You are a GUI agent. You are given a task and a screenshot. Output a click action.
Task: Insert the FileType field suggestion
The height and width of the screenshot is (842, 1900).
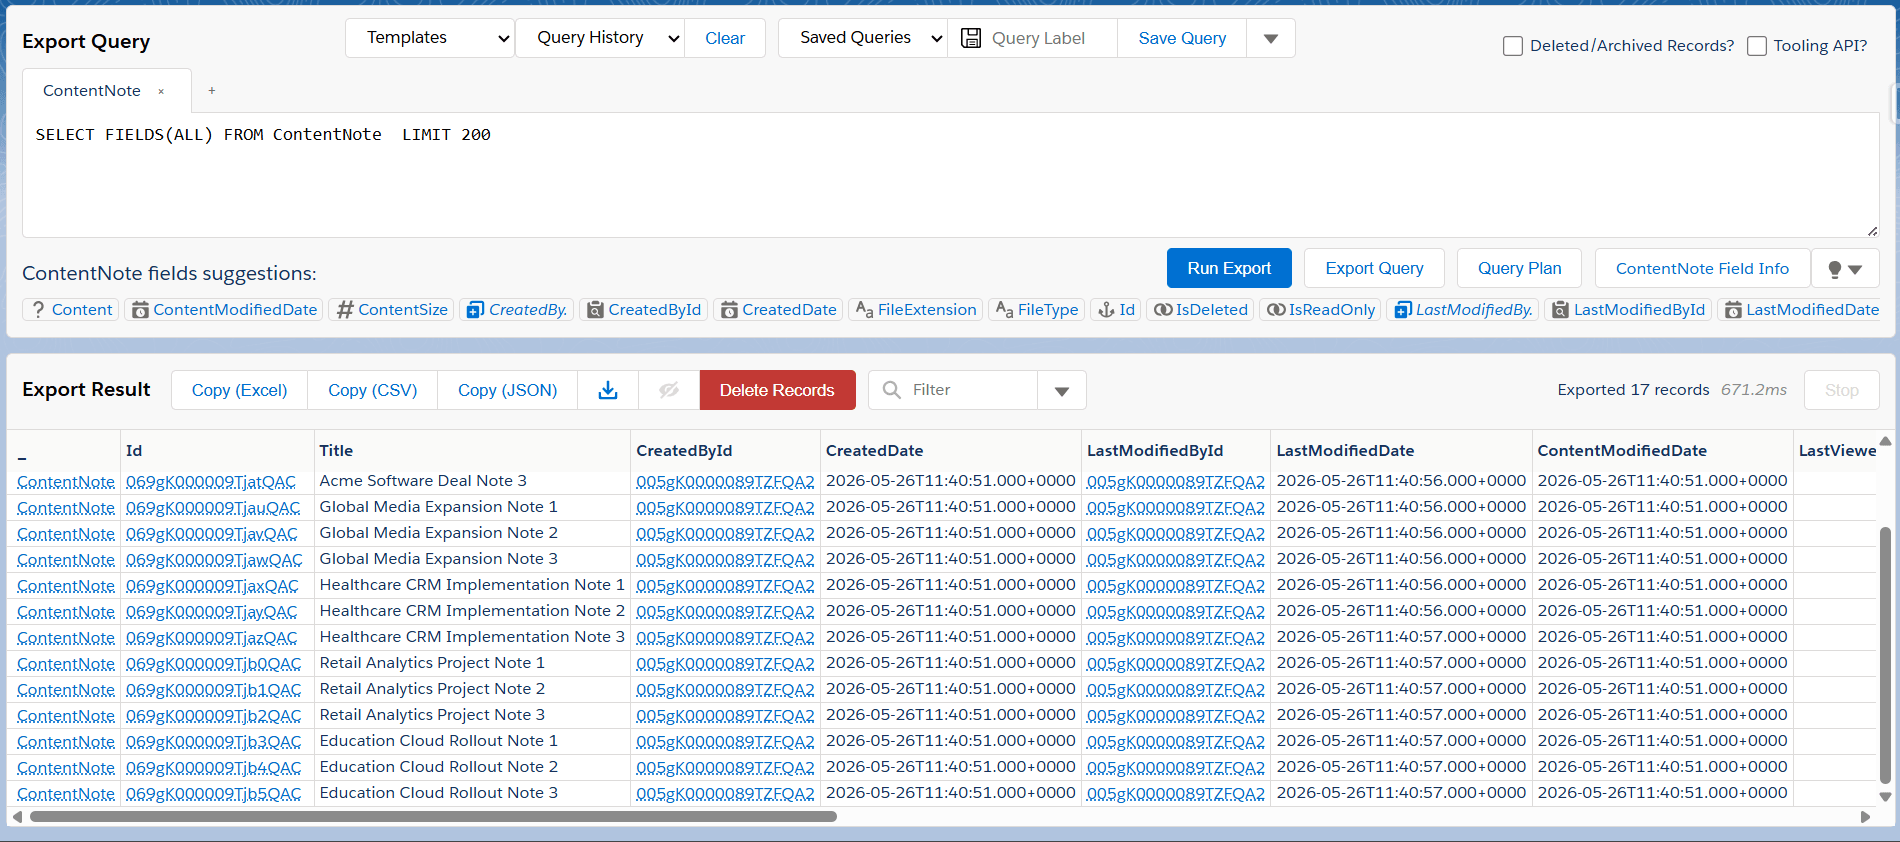click(1037, 310)
